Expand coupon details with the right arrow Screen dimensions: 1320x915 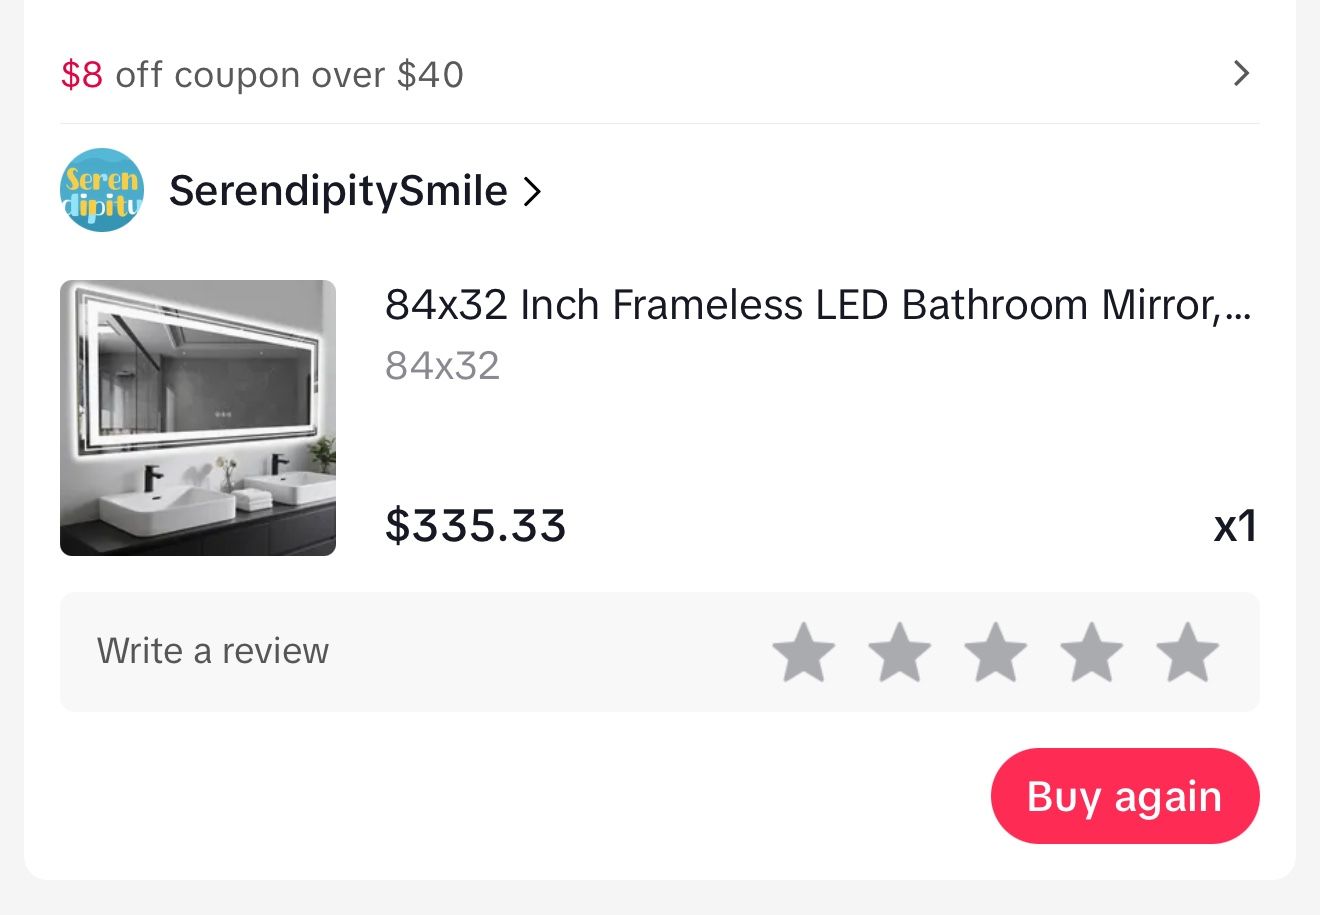coord(1241,74)
